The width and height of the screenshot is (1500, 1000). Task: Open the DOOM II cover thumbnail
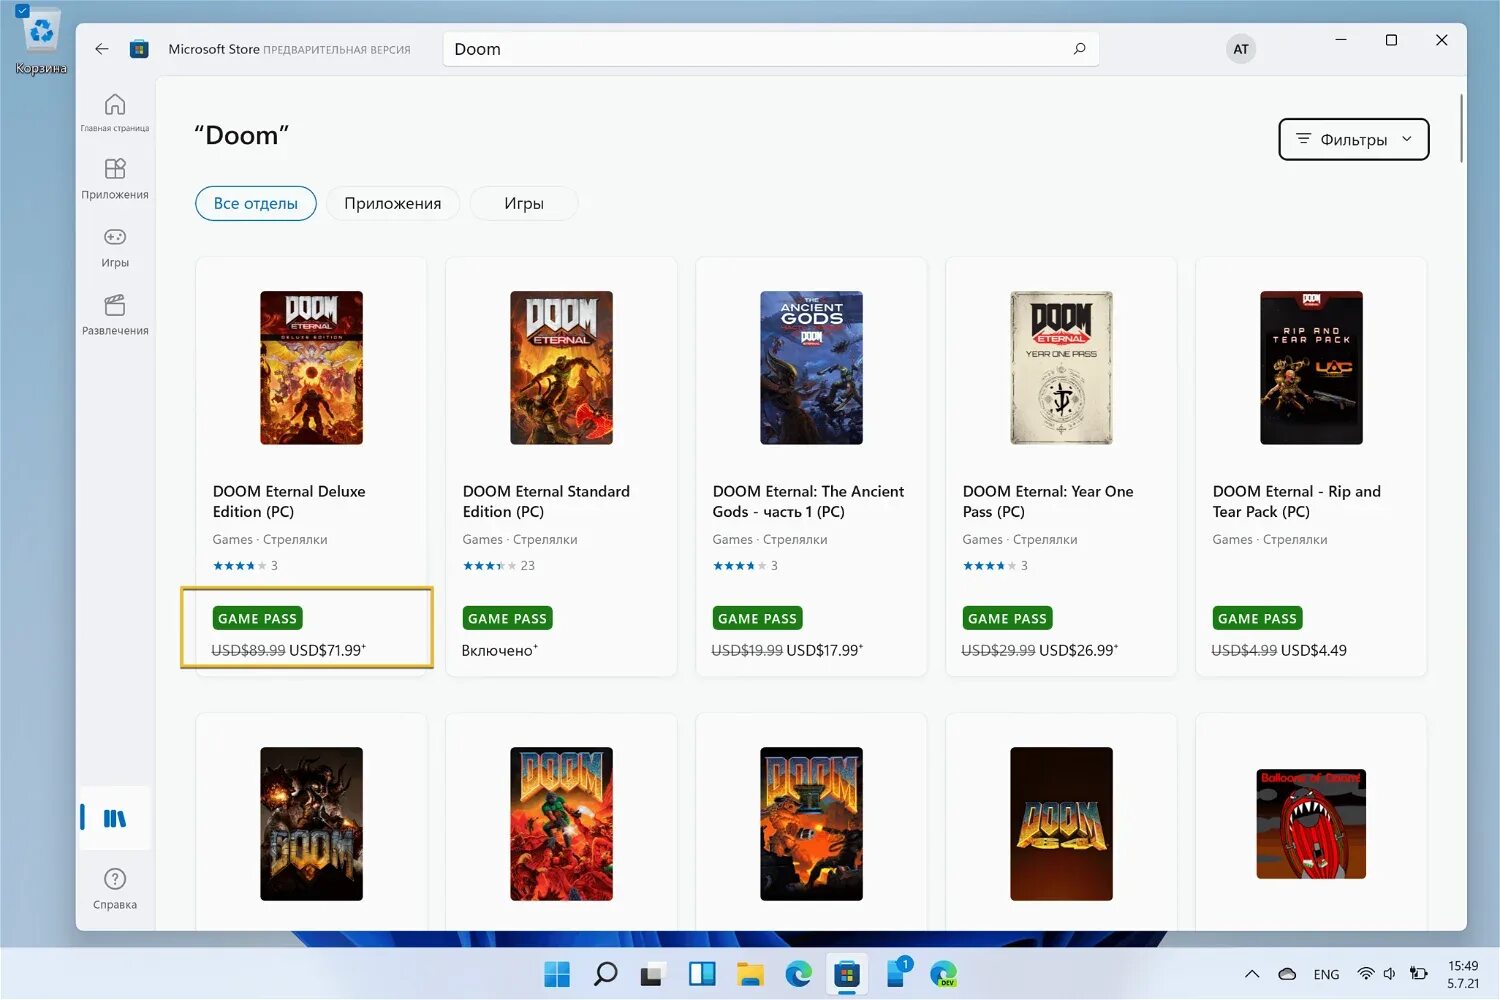pos(811,824)
